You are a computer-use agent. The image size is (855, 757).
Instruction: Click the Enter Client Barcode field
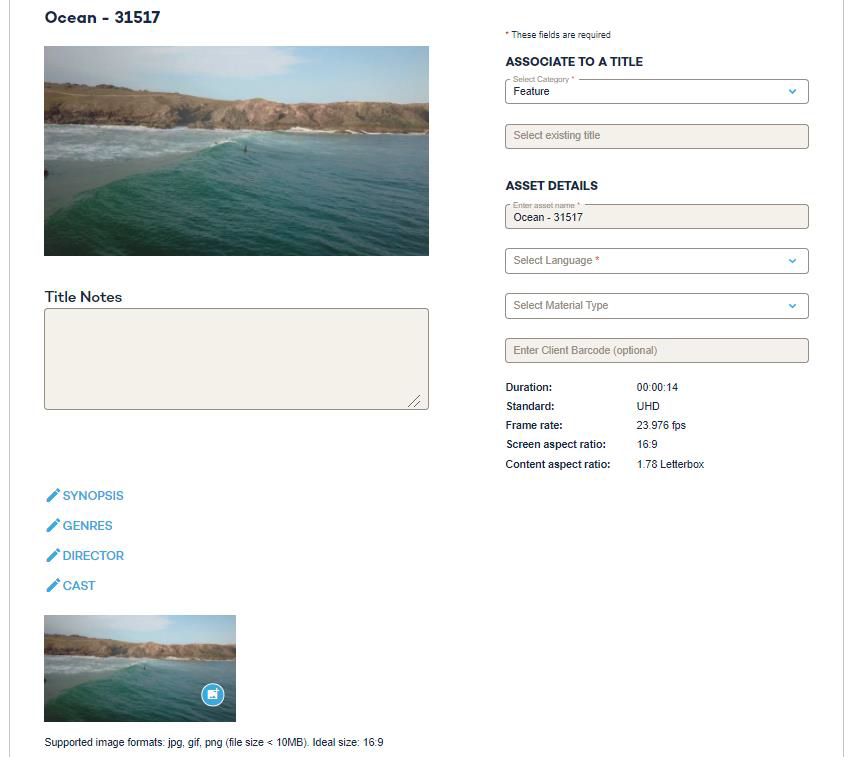click(x=657, y=350)
